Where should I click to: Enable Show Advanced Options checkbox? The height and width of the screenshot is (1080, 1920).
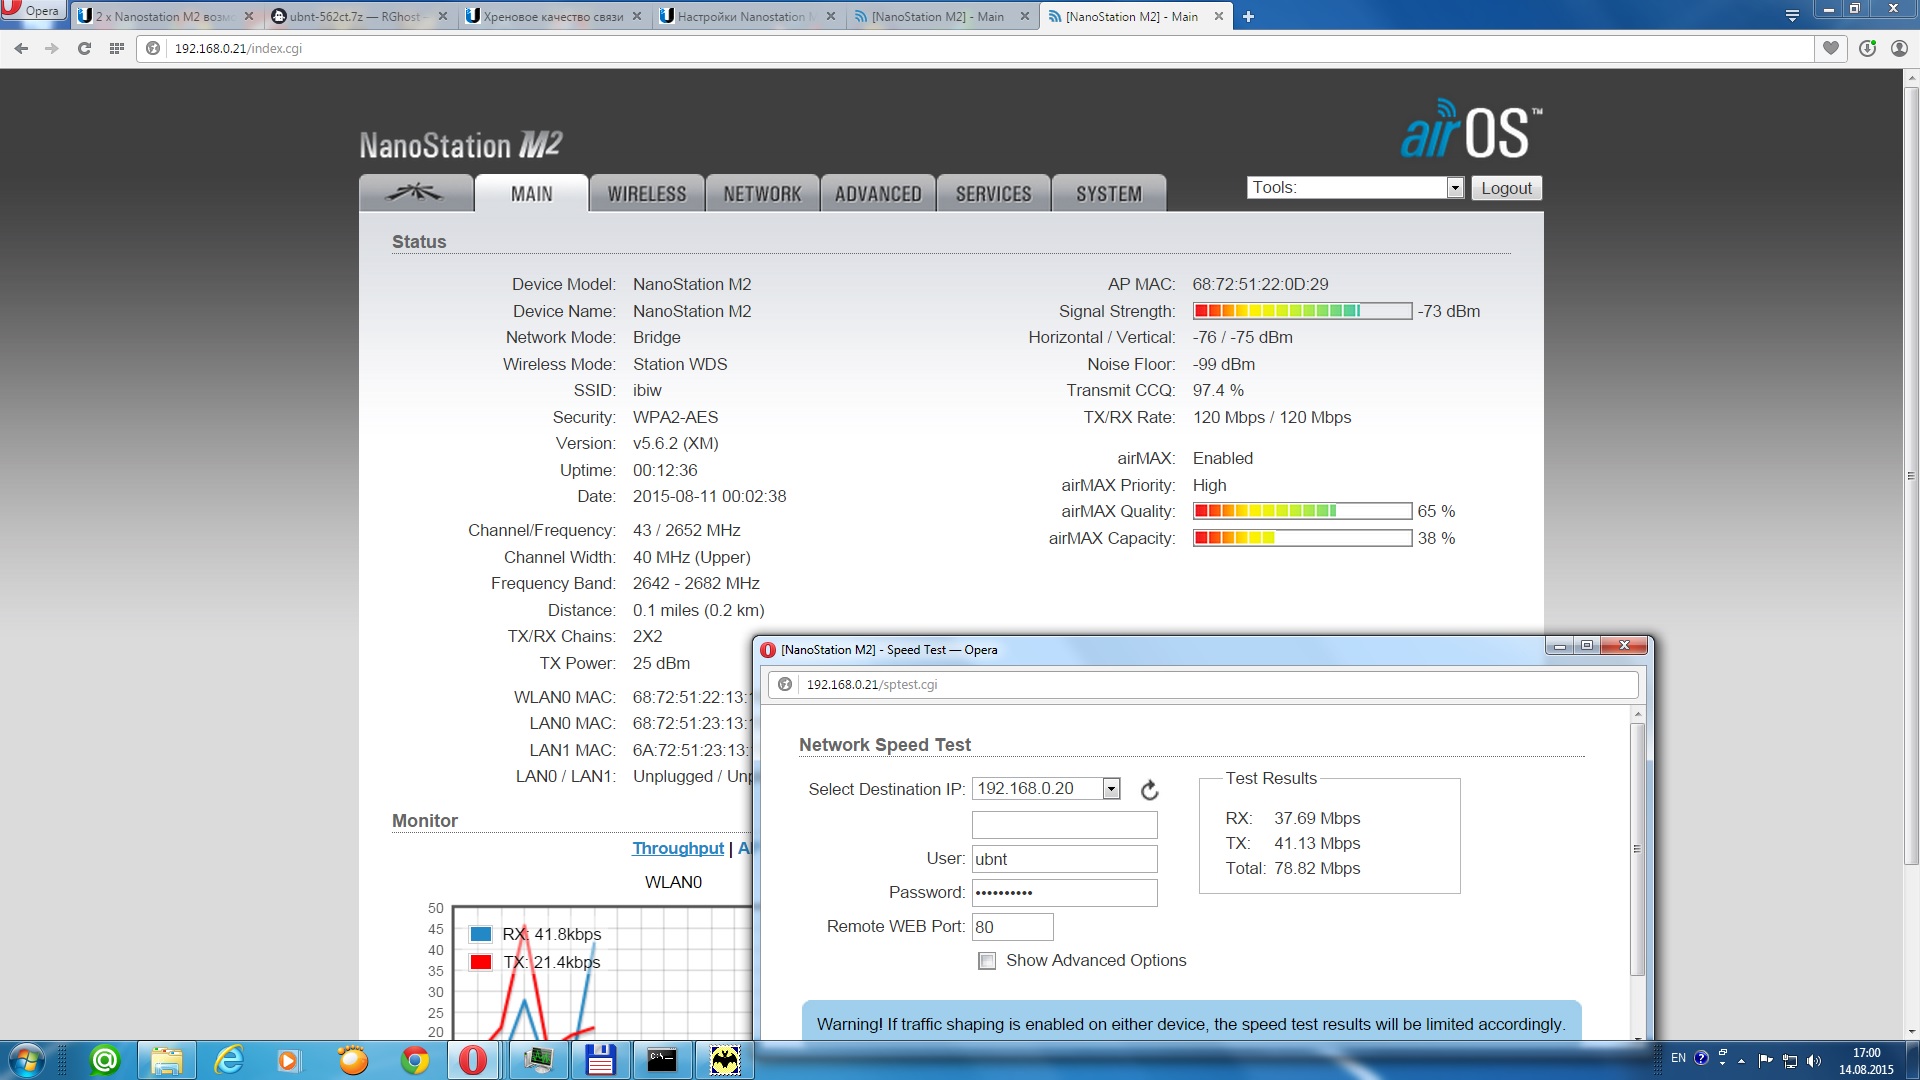tap(987, 961)
